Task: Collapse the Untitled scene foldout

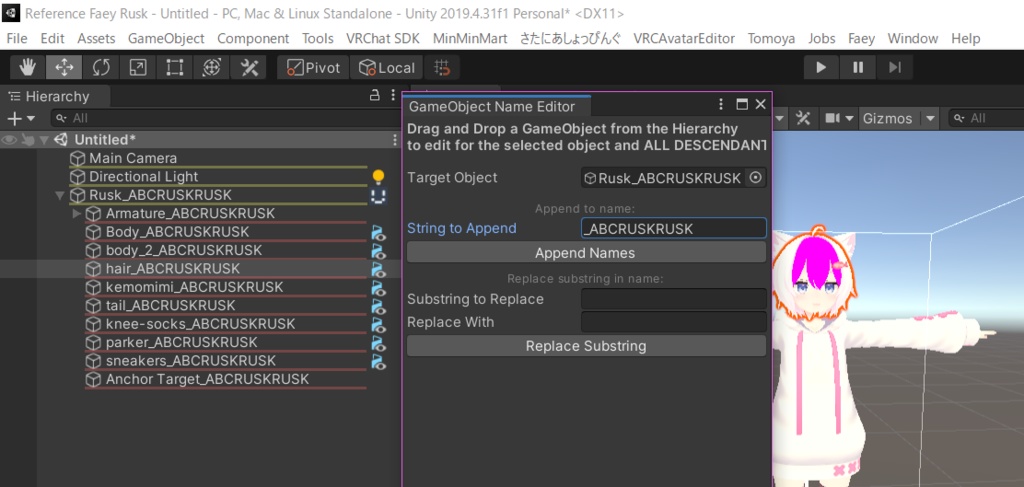Action: point(44,140)
